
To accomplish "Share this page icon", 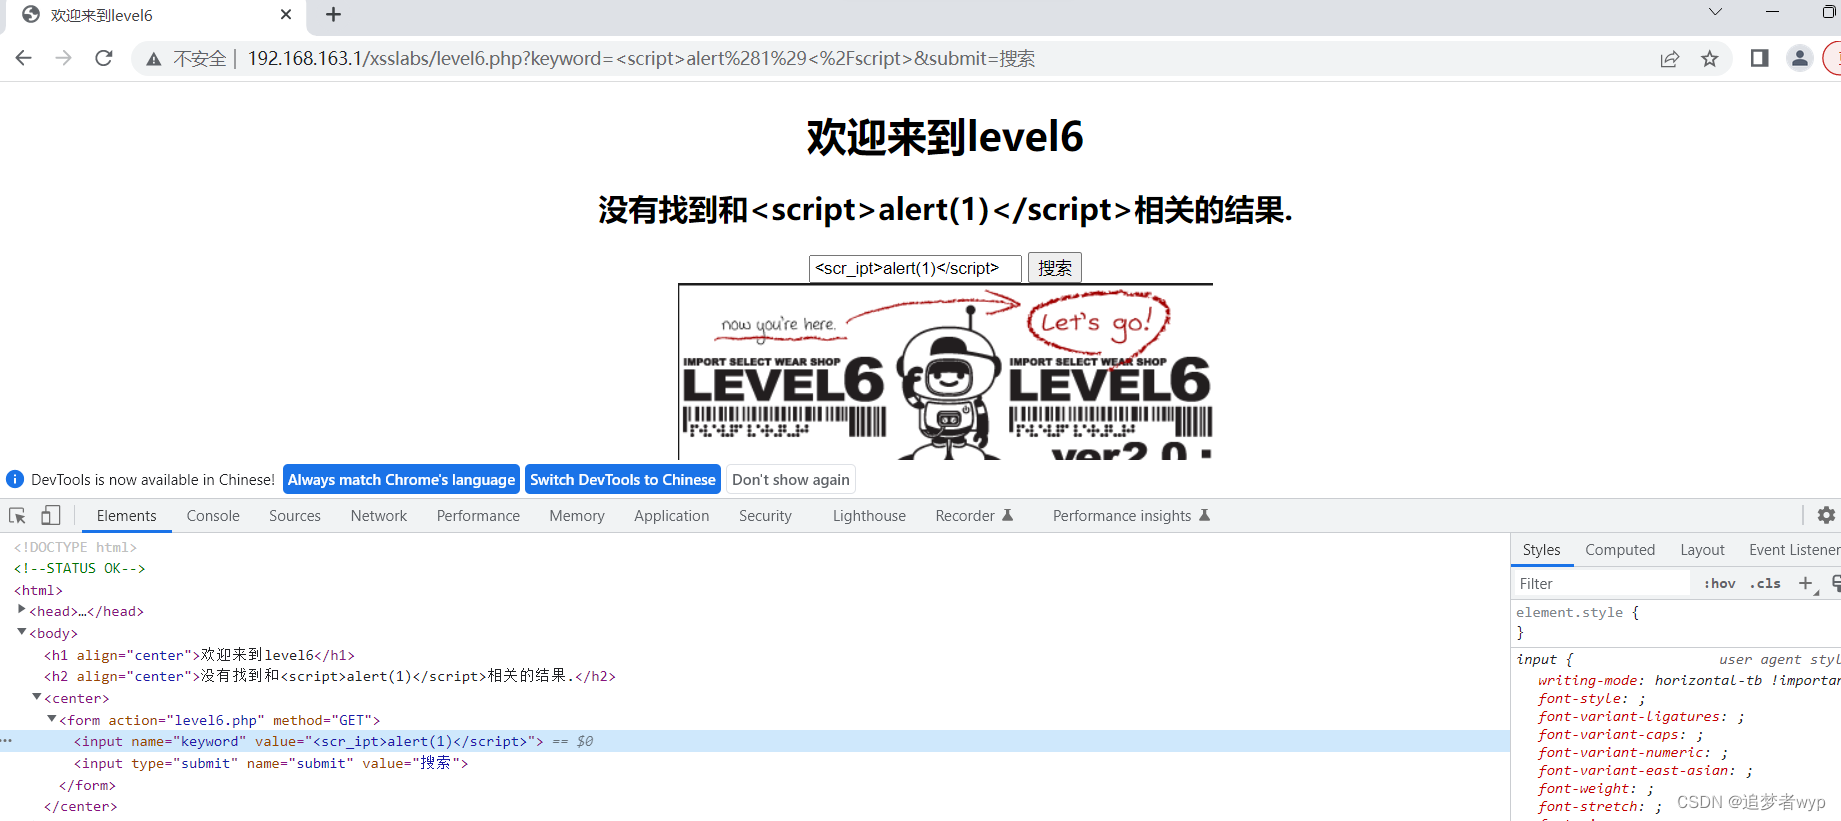I will point(1670,59).
